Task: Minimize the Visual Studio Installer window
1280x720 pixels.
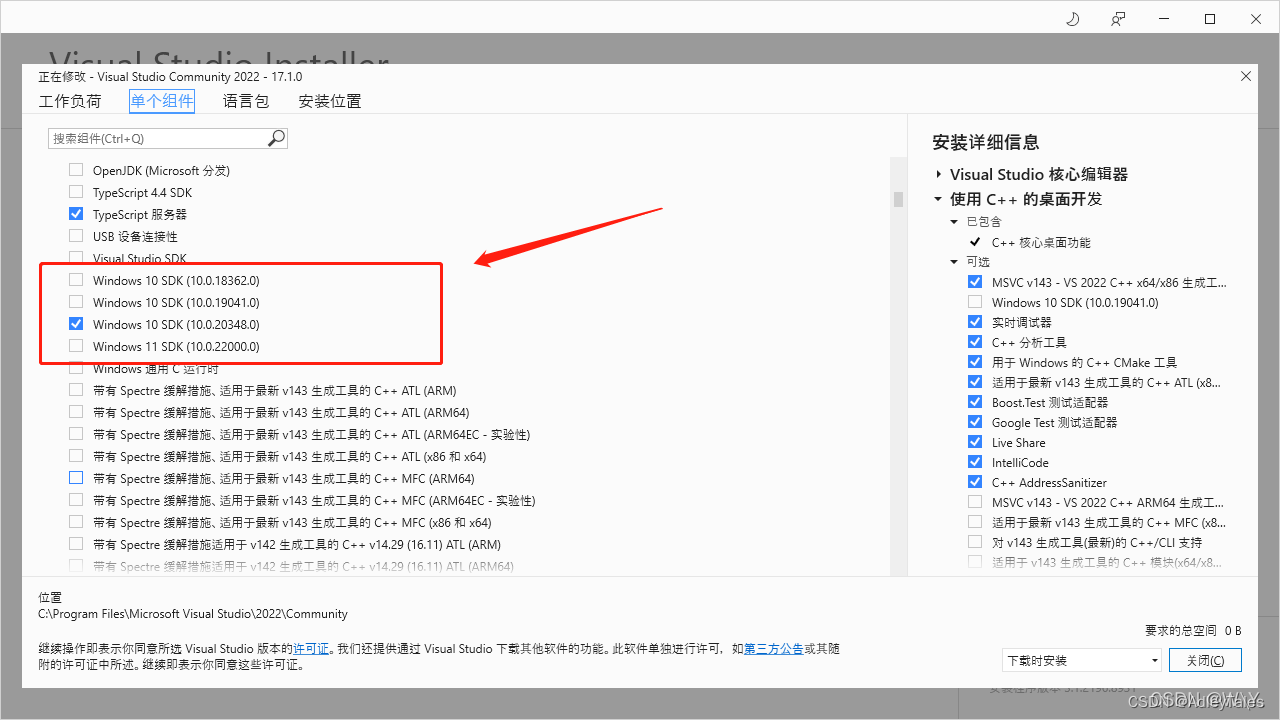Action: click(x=1164, y=19)
